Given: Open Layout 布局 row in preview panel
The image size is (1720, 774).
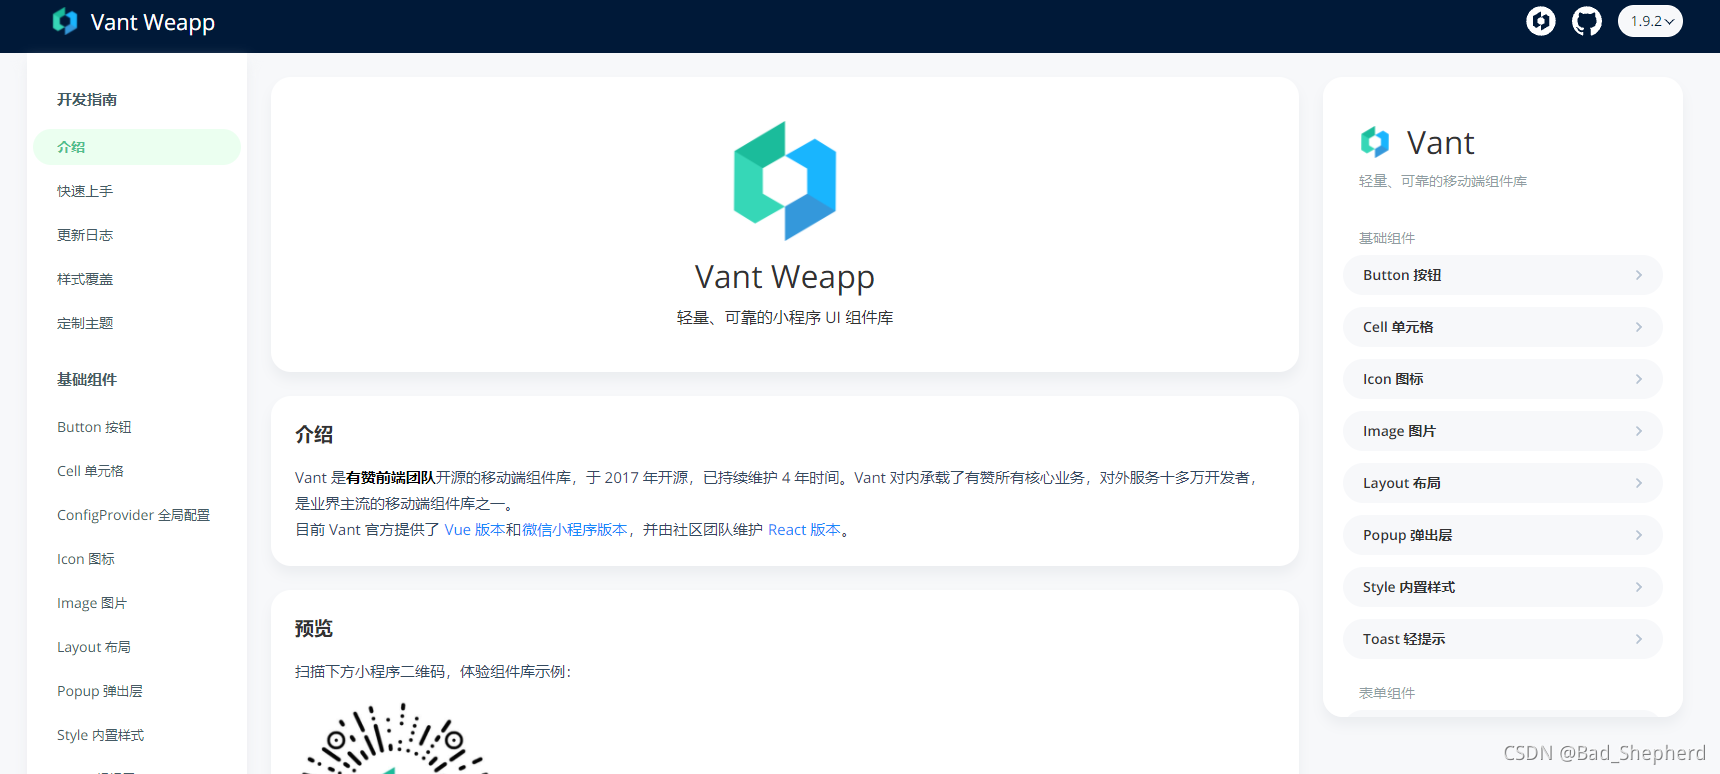Looking at the screenshot, I should [x=1502, y=483].
